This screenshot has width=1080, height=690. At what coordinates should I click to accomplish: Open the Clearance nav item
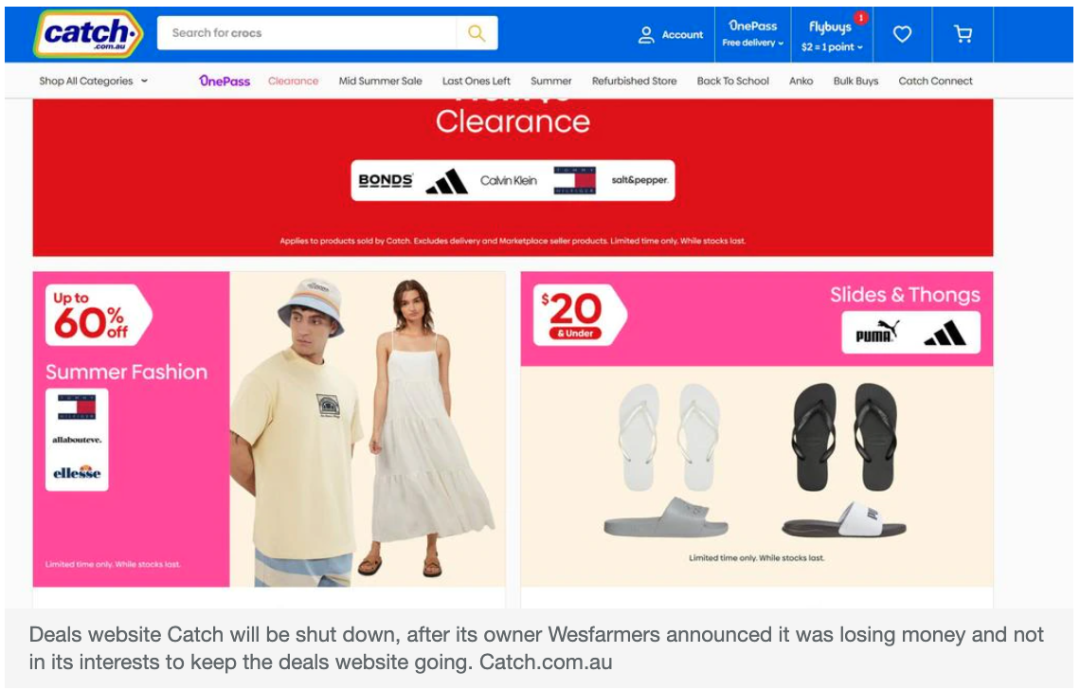tap(293, 81)
